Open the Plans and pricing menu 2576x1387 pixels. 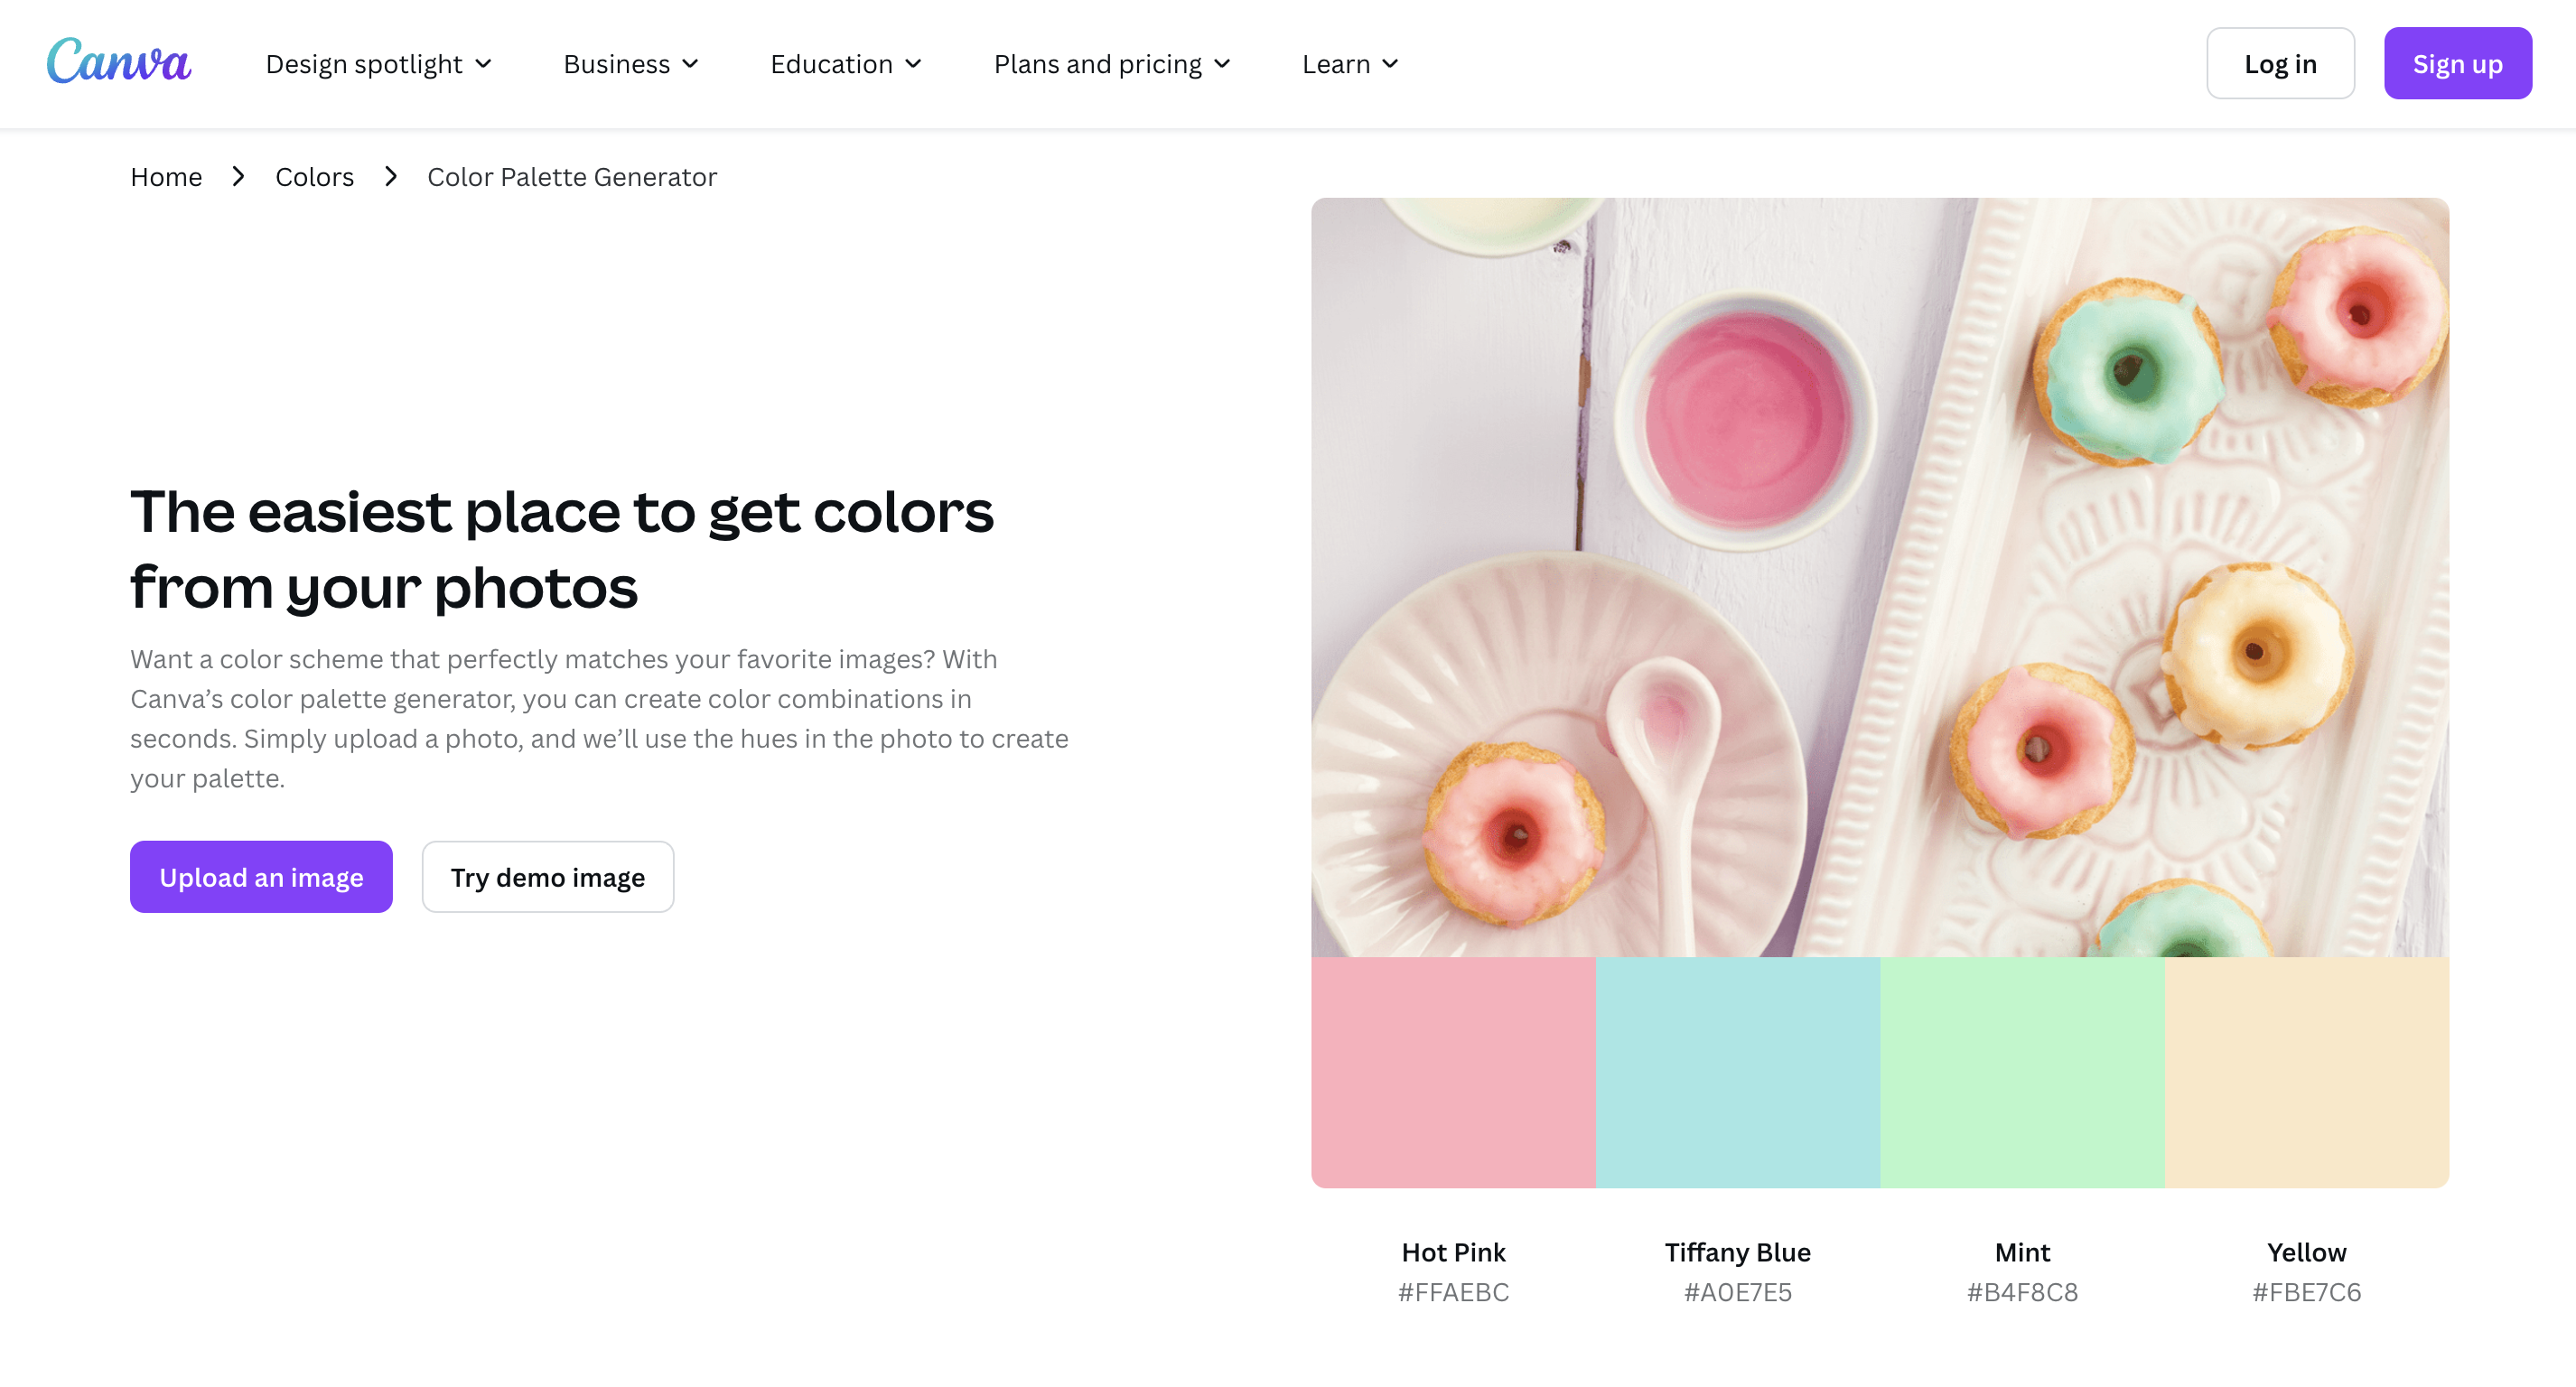(1112, 64)
